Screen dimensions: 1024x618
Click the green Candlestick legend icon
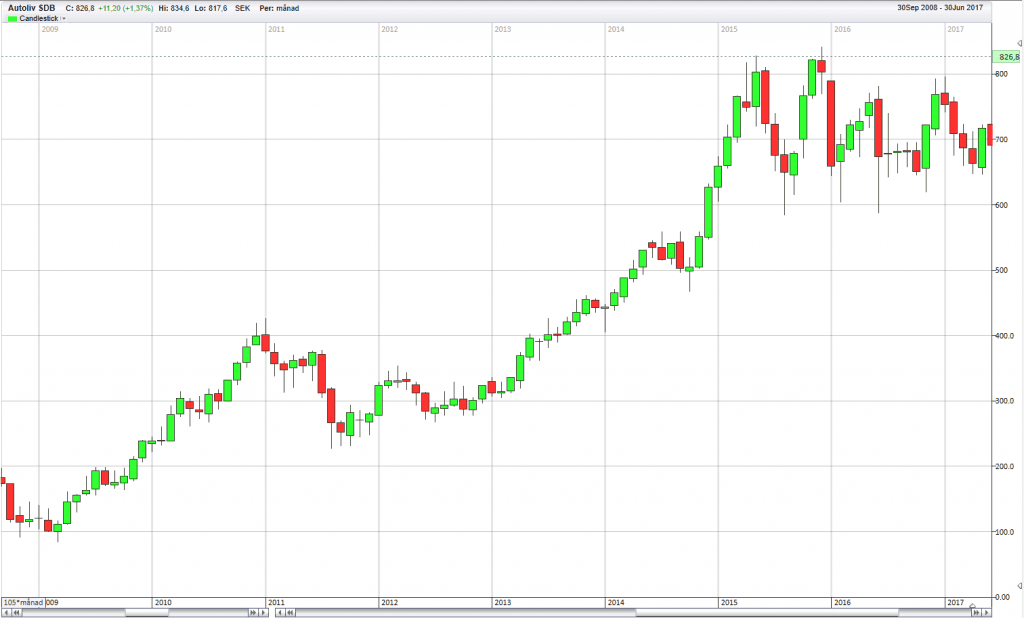(13, 17)
